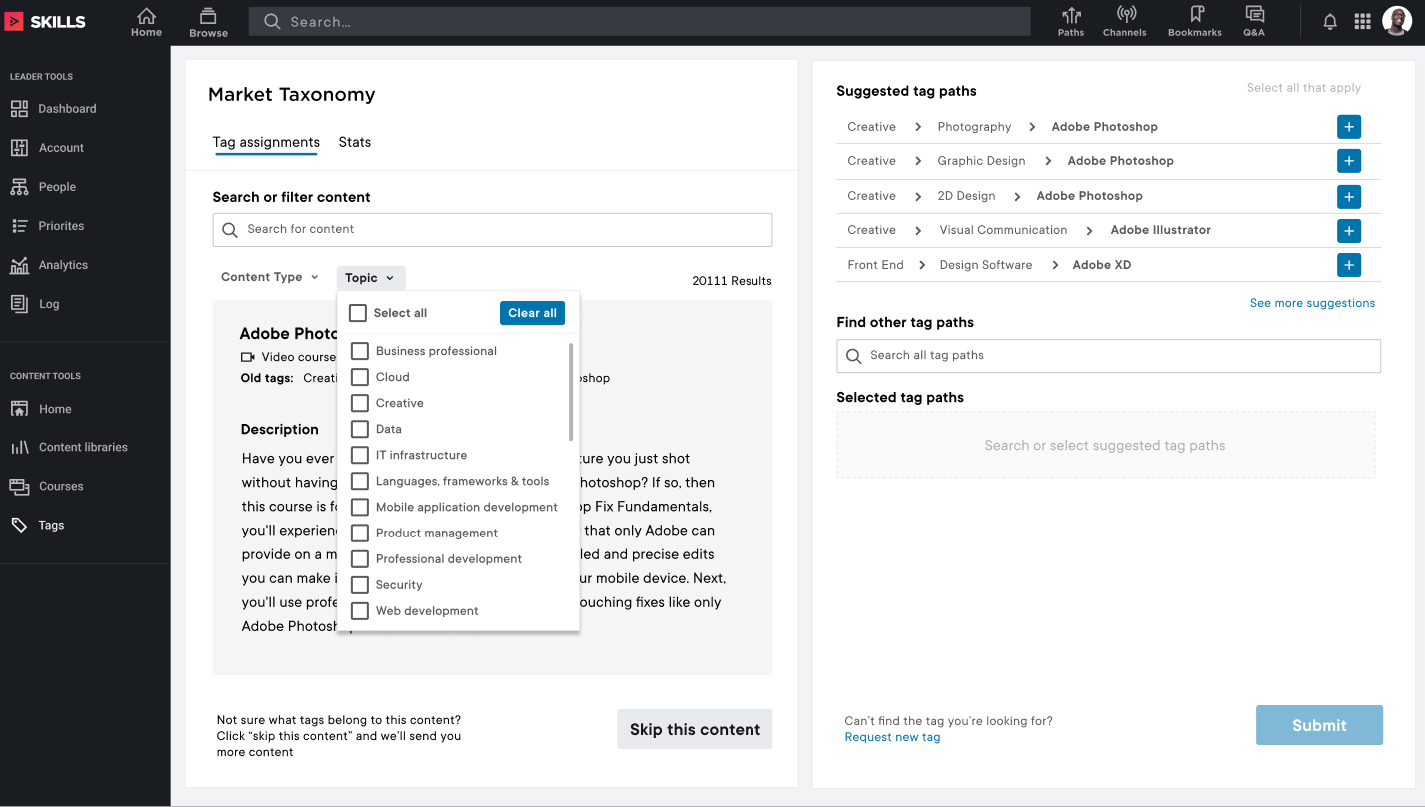Click Skip this content button
1425x807 pixels.
pyautogui.click(x=695, y=729)
